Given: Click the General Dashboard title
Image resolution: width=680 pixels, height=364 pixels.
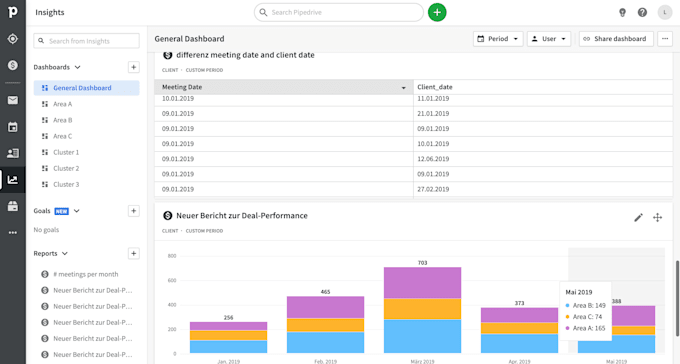Looking at the screenshot, I should point(190,39).
